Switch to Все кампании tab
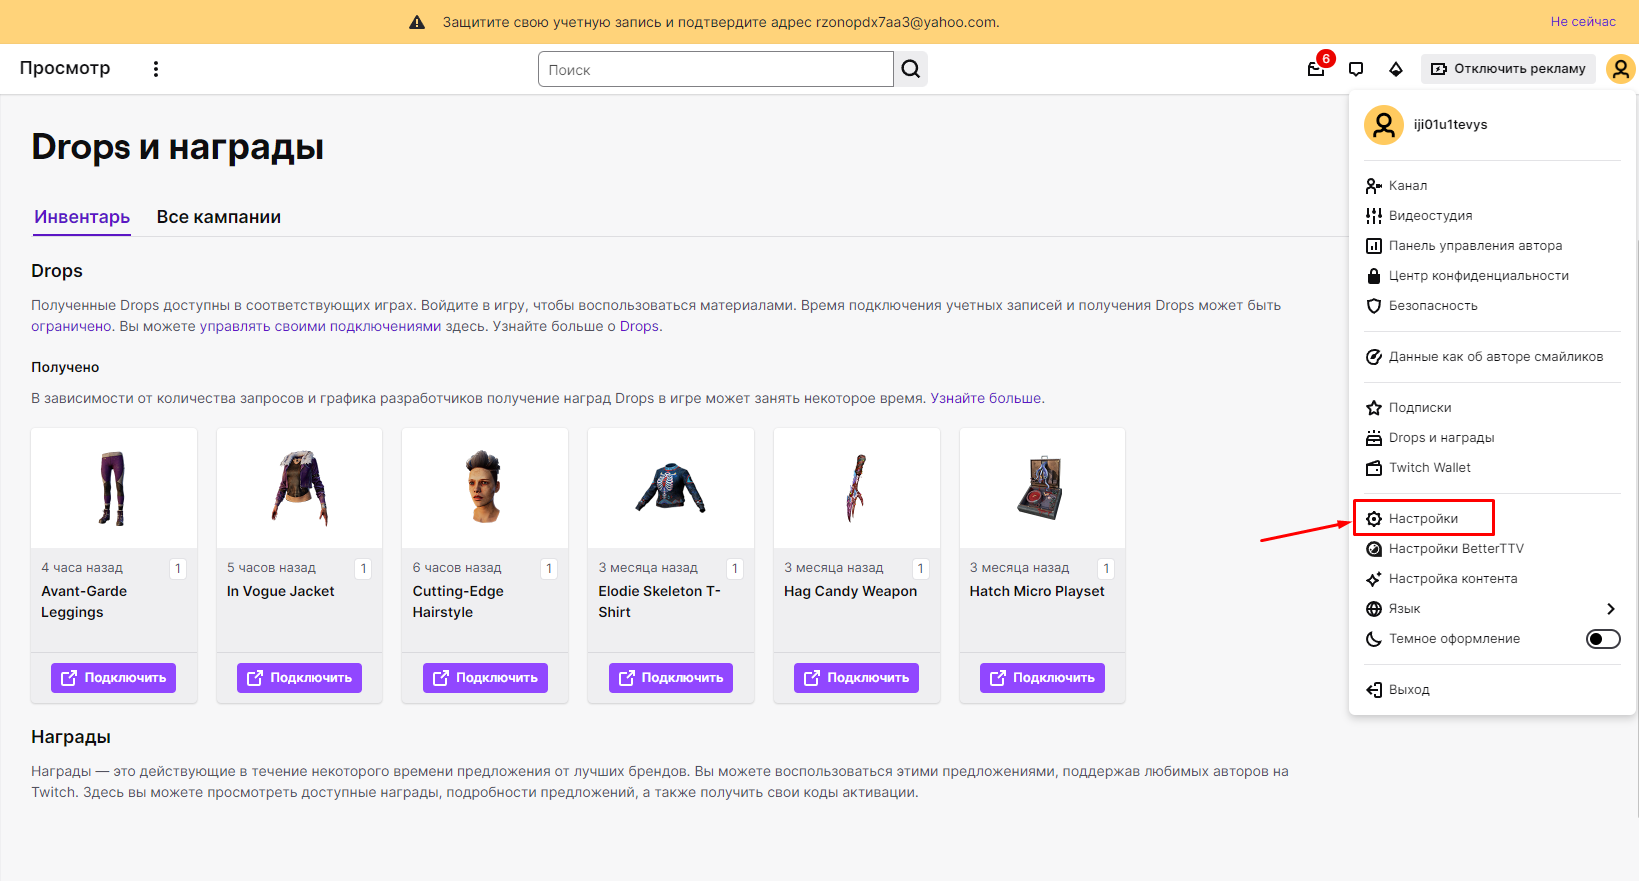 click(218, 217)
